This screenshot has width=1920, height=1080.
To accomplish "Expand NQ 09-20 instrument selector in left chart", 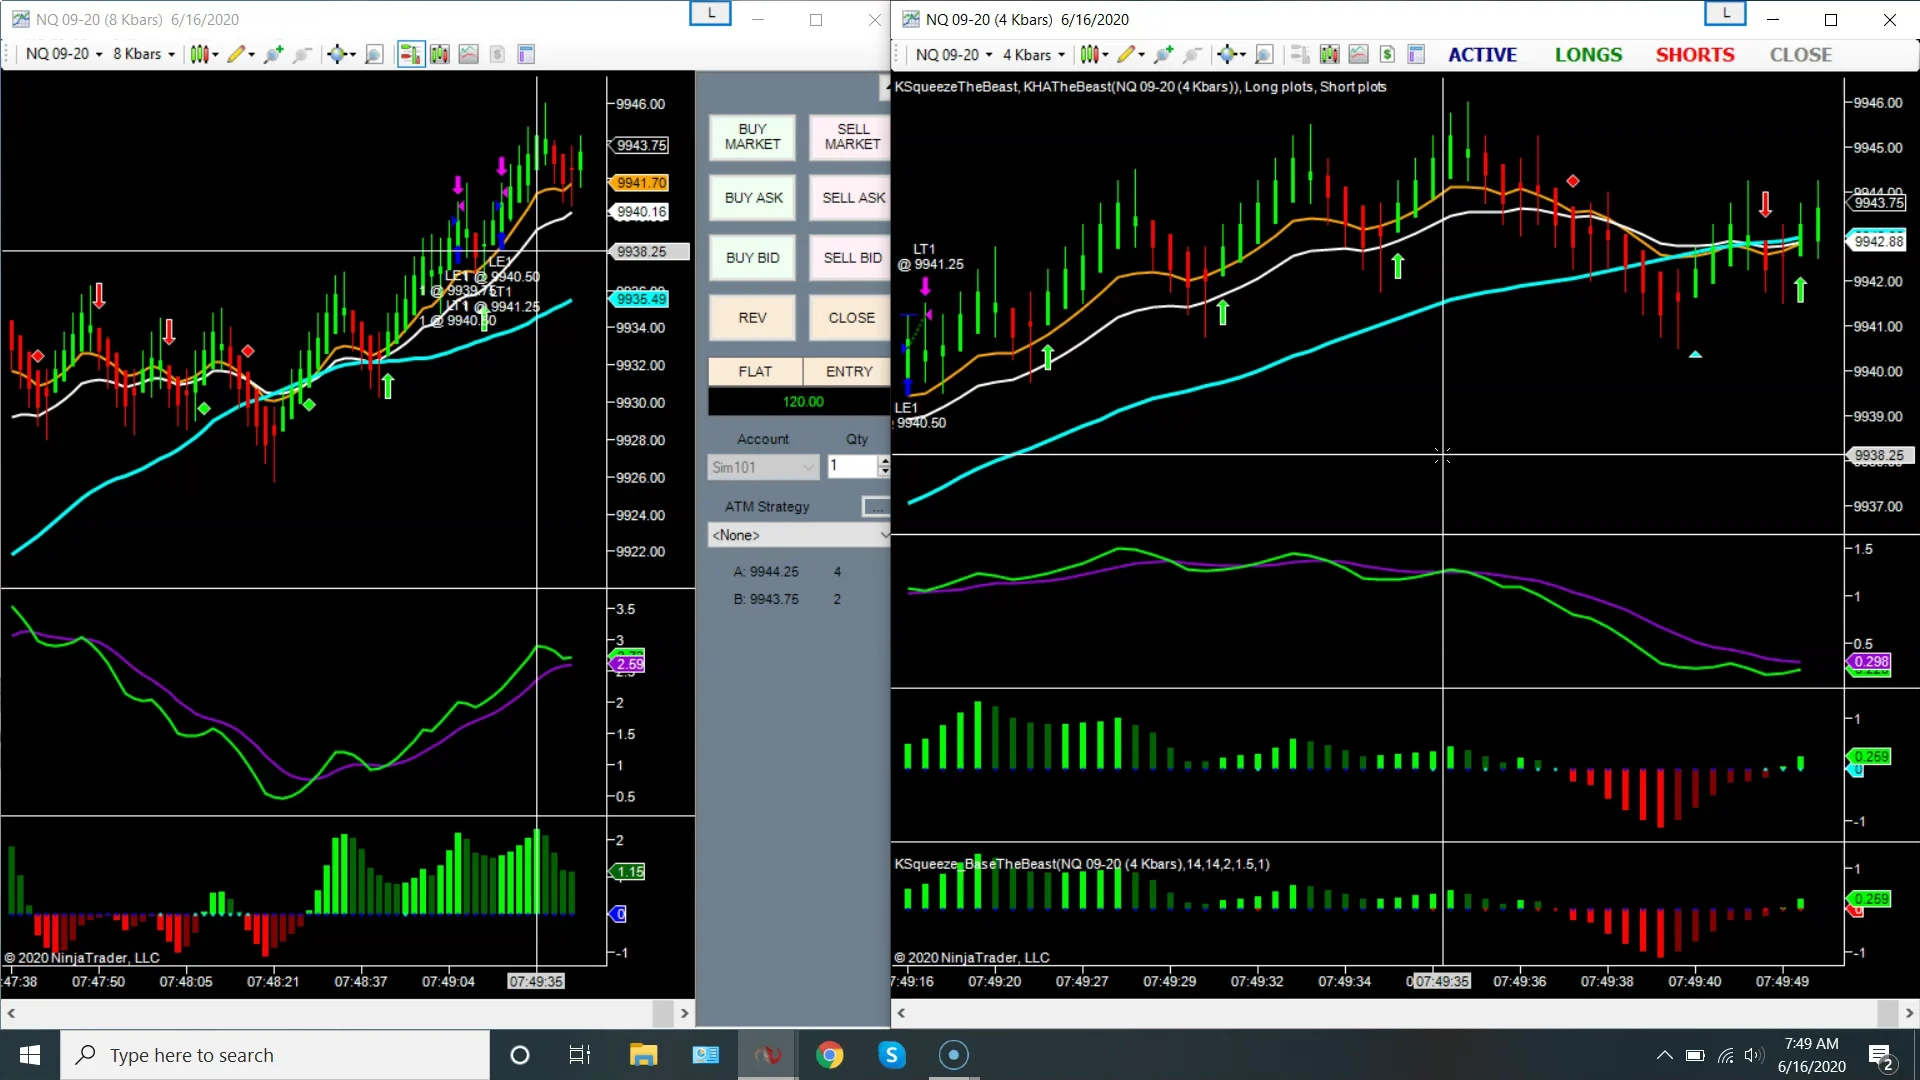I will 64,54.
